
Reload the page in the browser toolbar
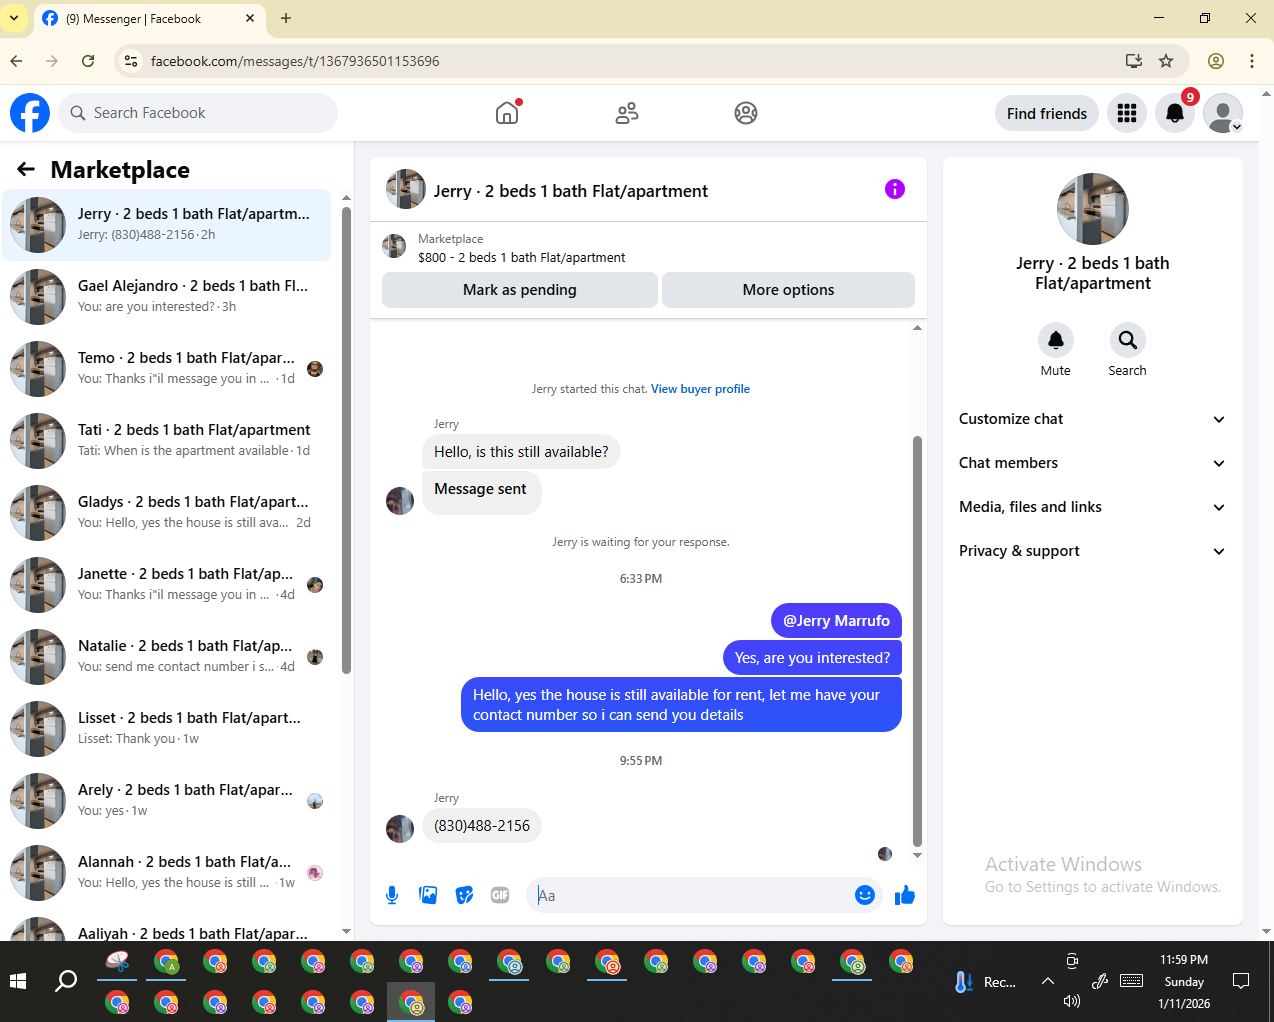pos(88,61)
